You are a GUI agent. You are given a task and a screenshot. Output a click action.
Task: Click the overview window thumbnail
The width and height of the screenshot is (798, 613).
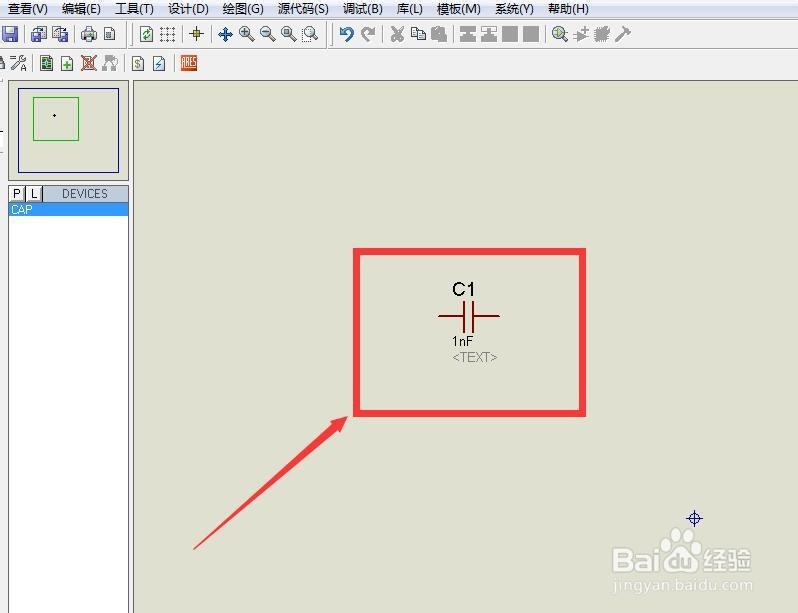click(68, 130)
